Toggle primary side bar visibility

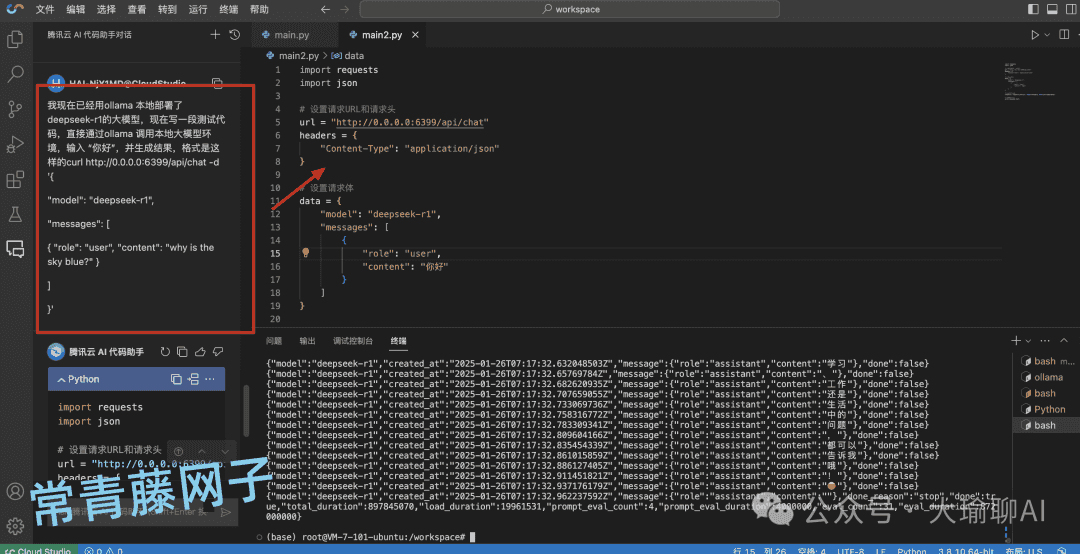point(1033,9)
